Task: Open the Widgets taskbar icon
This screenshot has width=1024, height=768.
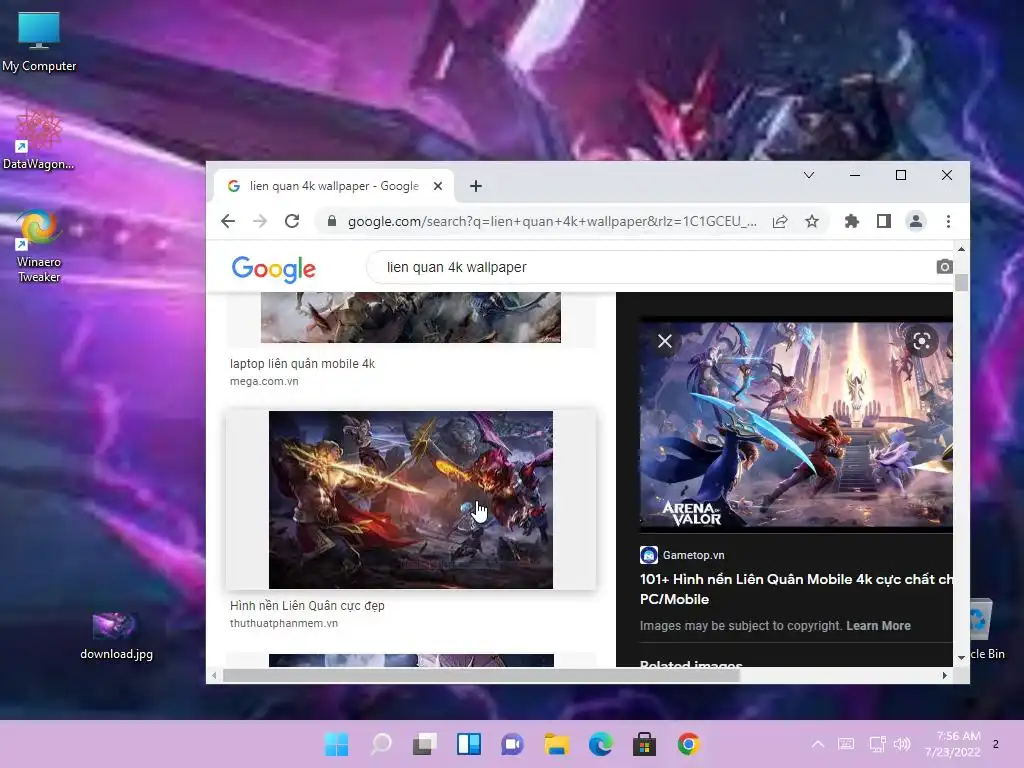Action: pos(469,744)
